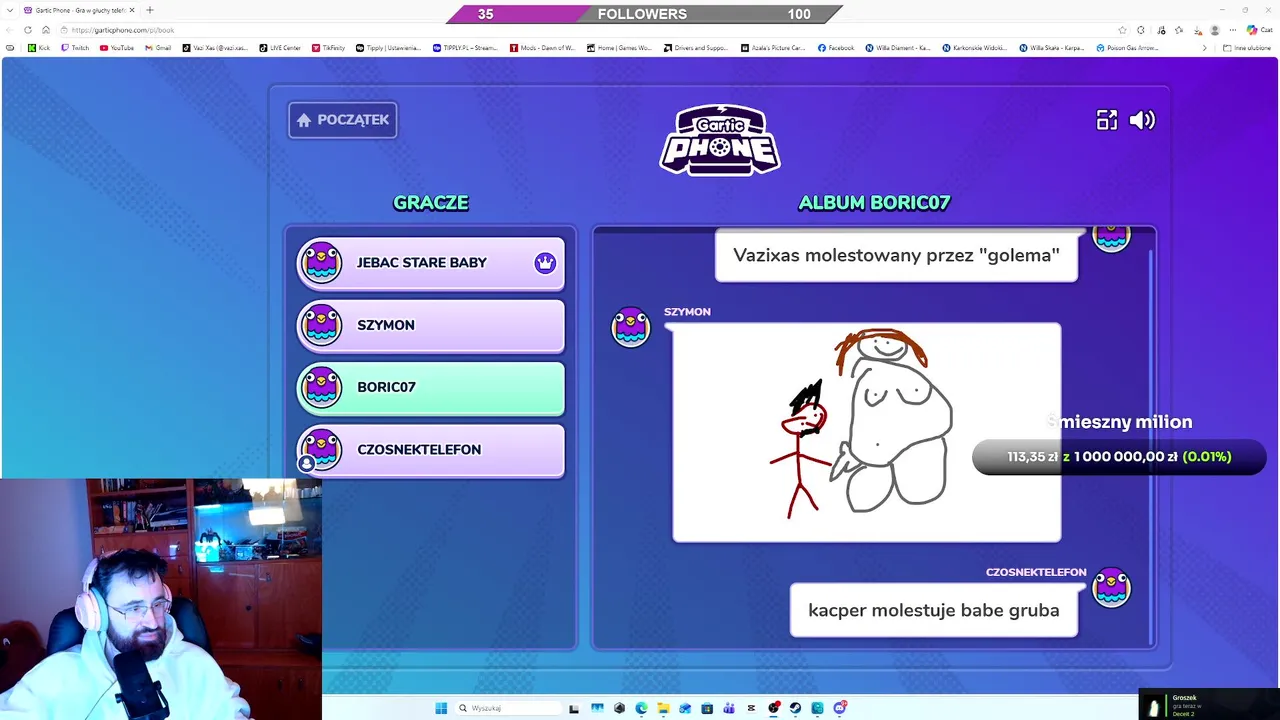Viewport: 1280px width, 720px height.
Task: Open Discord from taskbar
Action: click(x=839, y=708)
